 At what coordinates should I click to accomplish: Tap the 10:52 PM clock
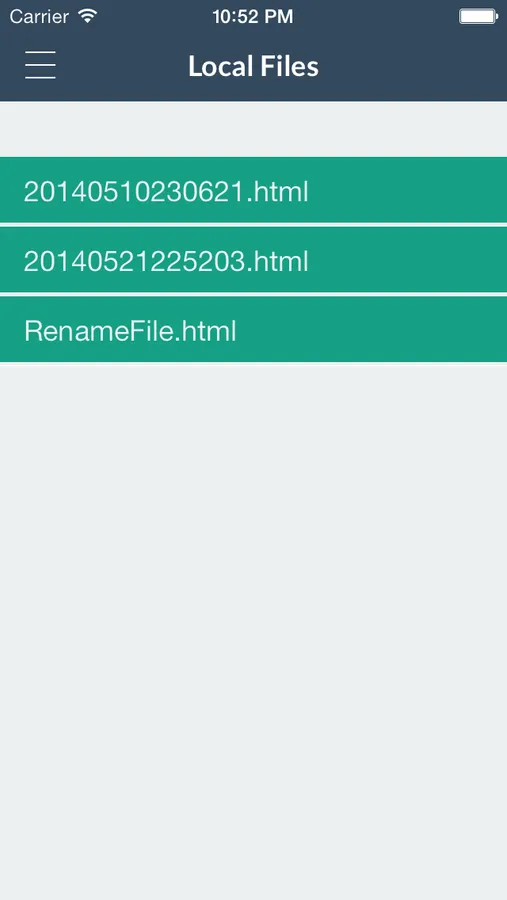[253, 17]
